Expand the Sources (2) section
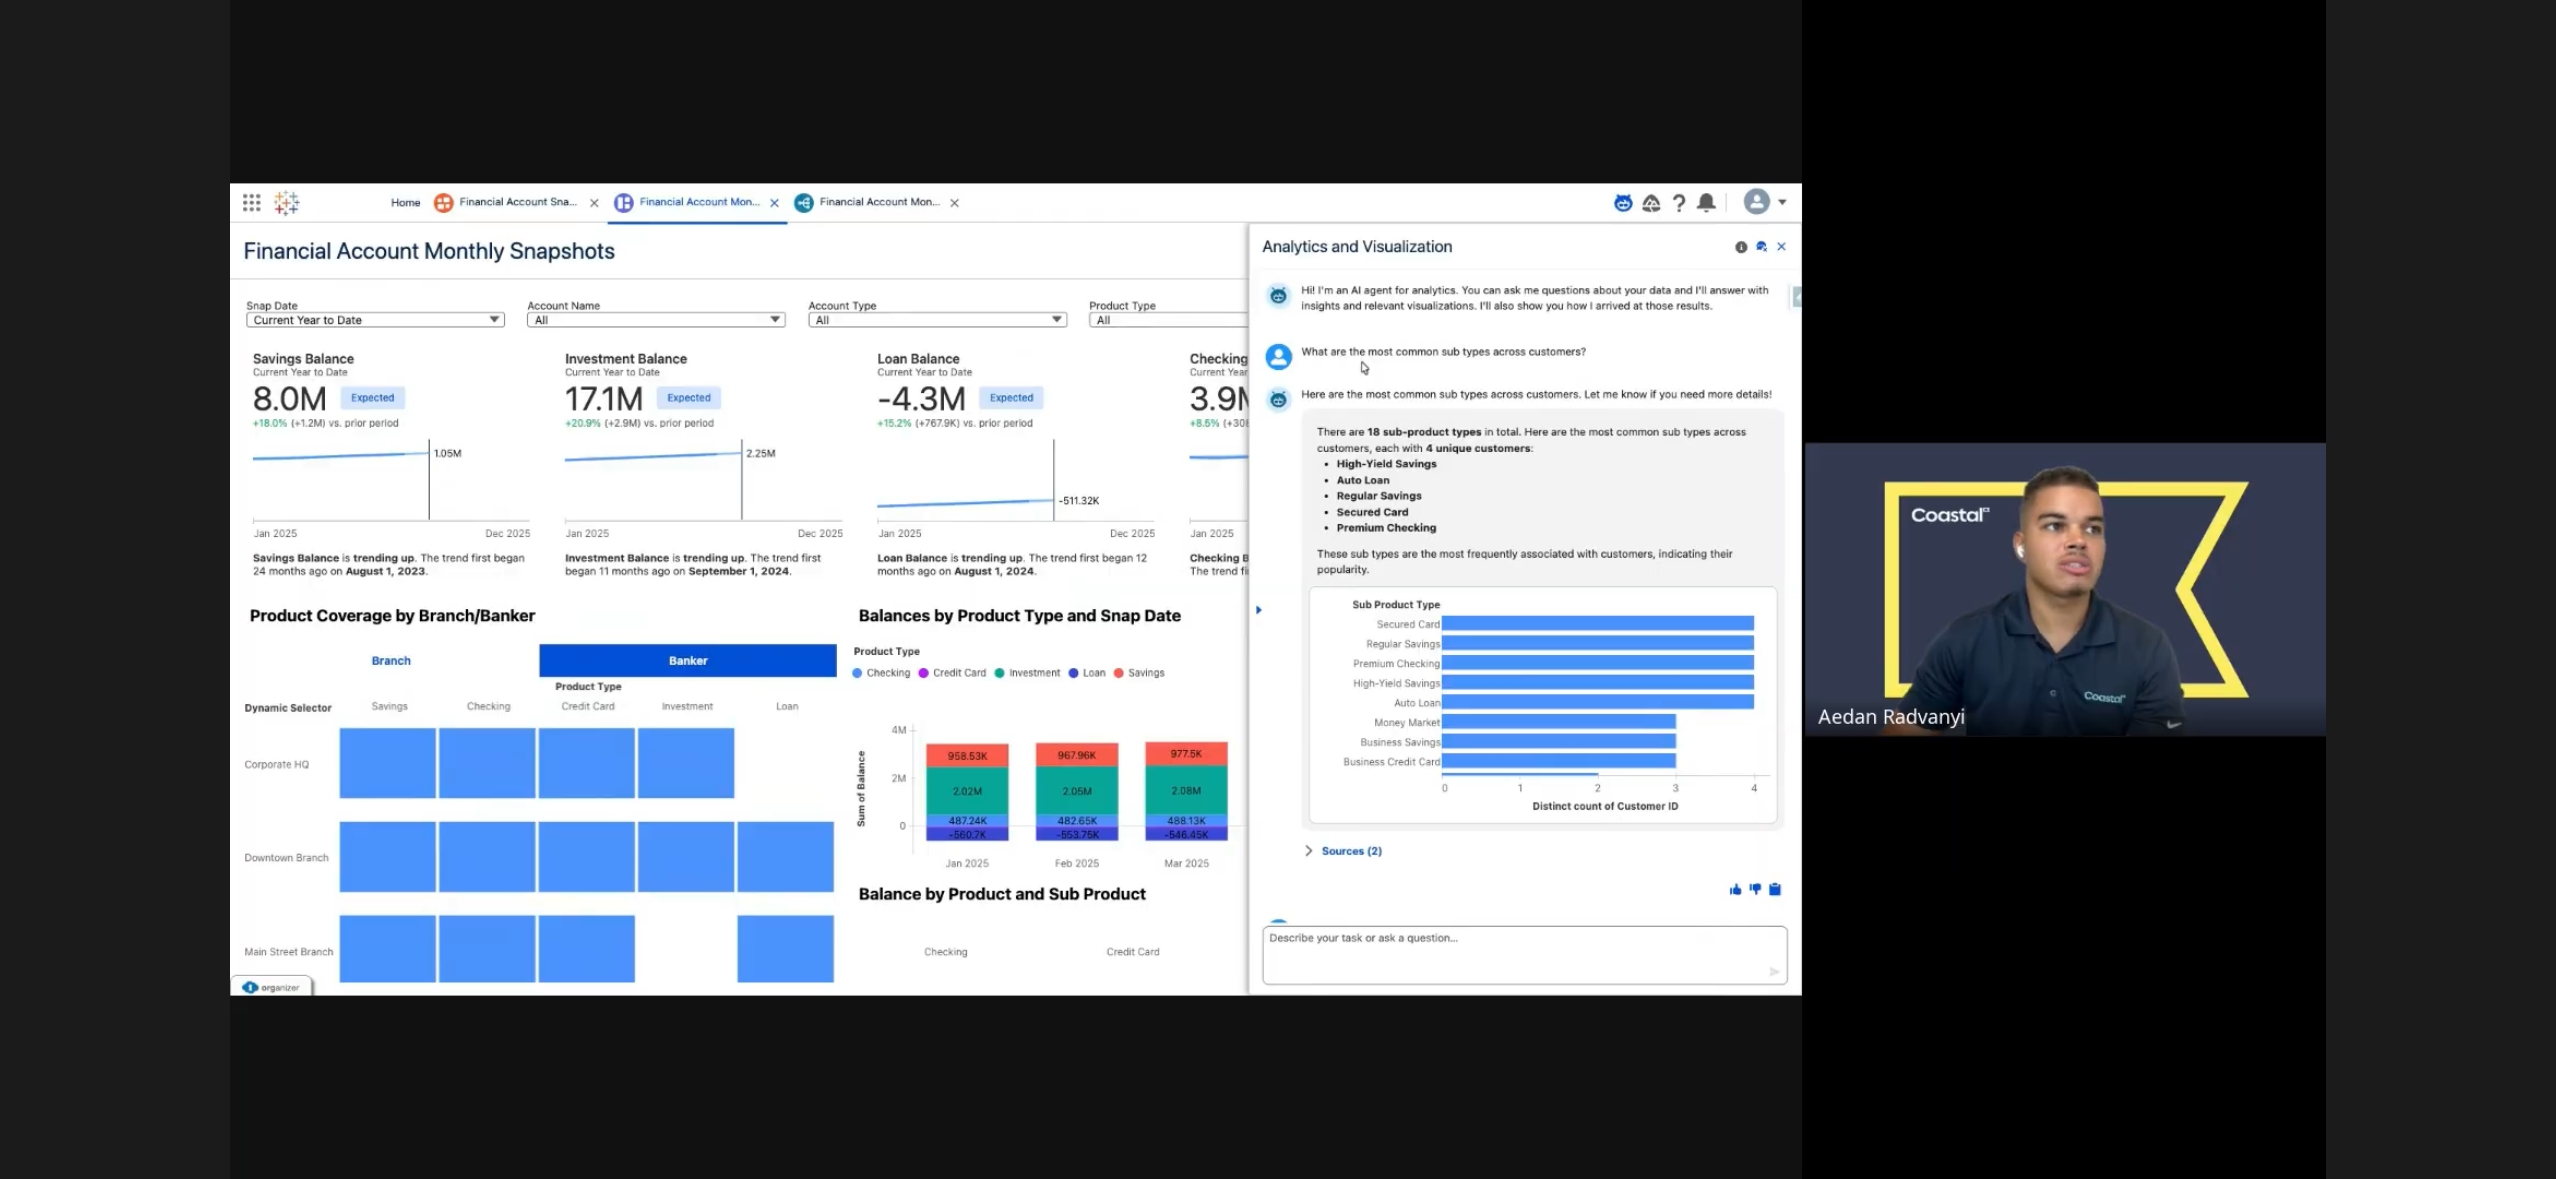The height and width of the screenshot is (1179, 2556). (x=1342, y=851)
